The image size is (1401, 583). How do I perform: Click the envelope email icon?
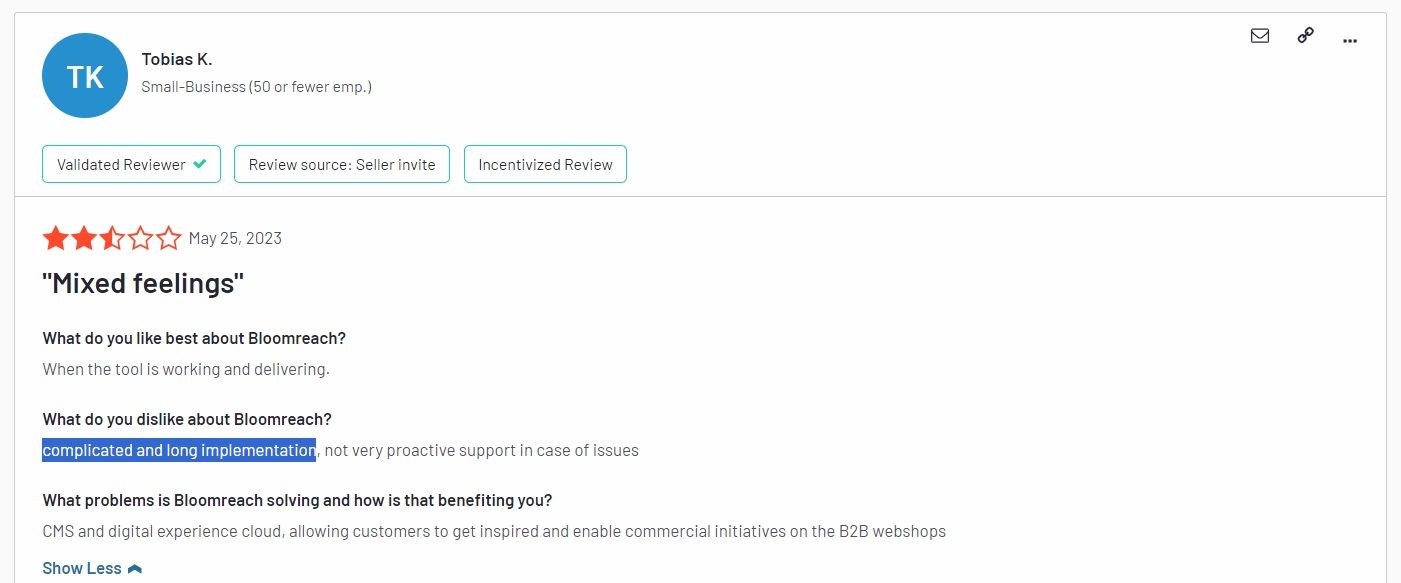click(1260, 36)
